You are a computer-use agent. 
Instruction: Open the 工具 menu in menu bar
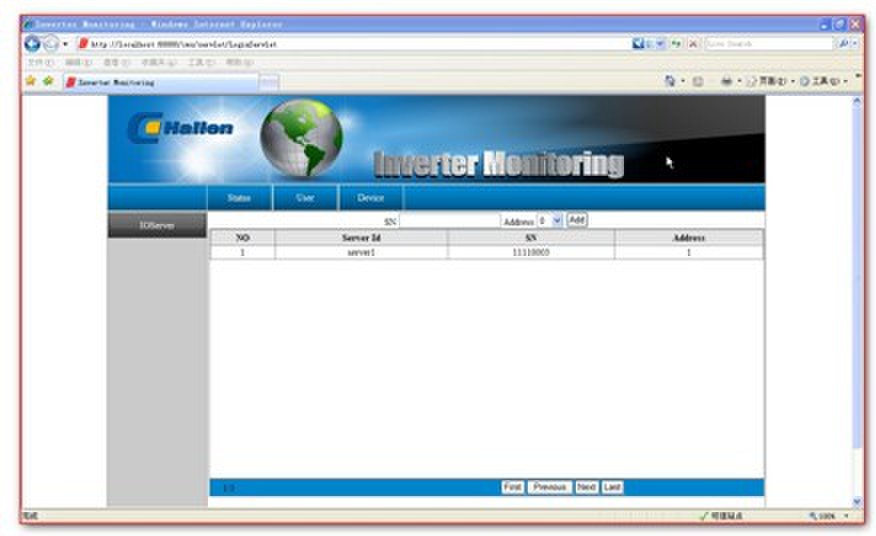pyautogui.click(x=201, y=63)
